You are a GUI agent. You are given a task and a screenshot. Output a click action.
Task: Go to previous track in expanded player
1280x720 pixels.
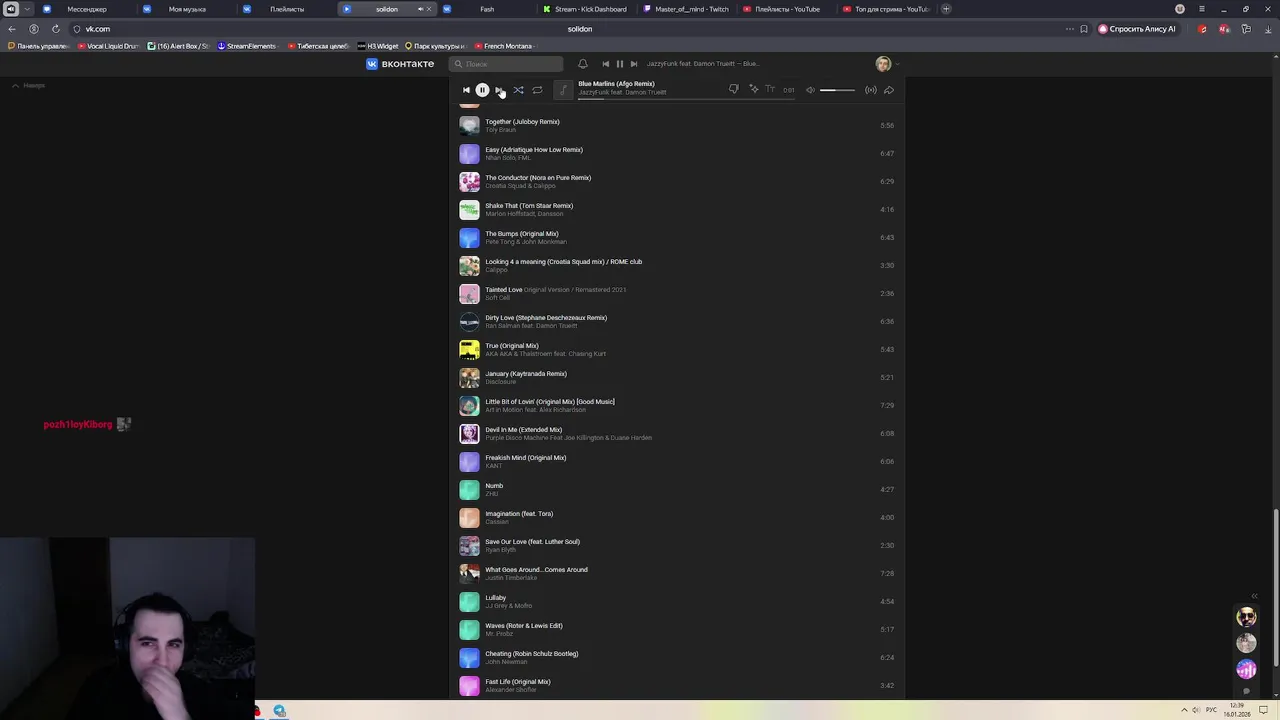466,90
